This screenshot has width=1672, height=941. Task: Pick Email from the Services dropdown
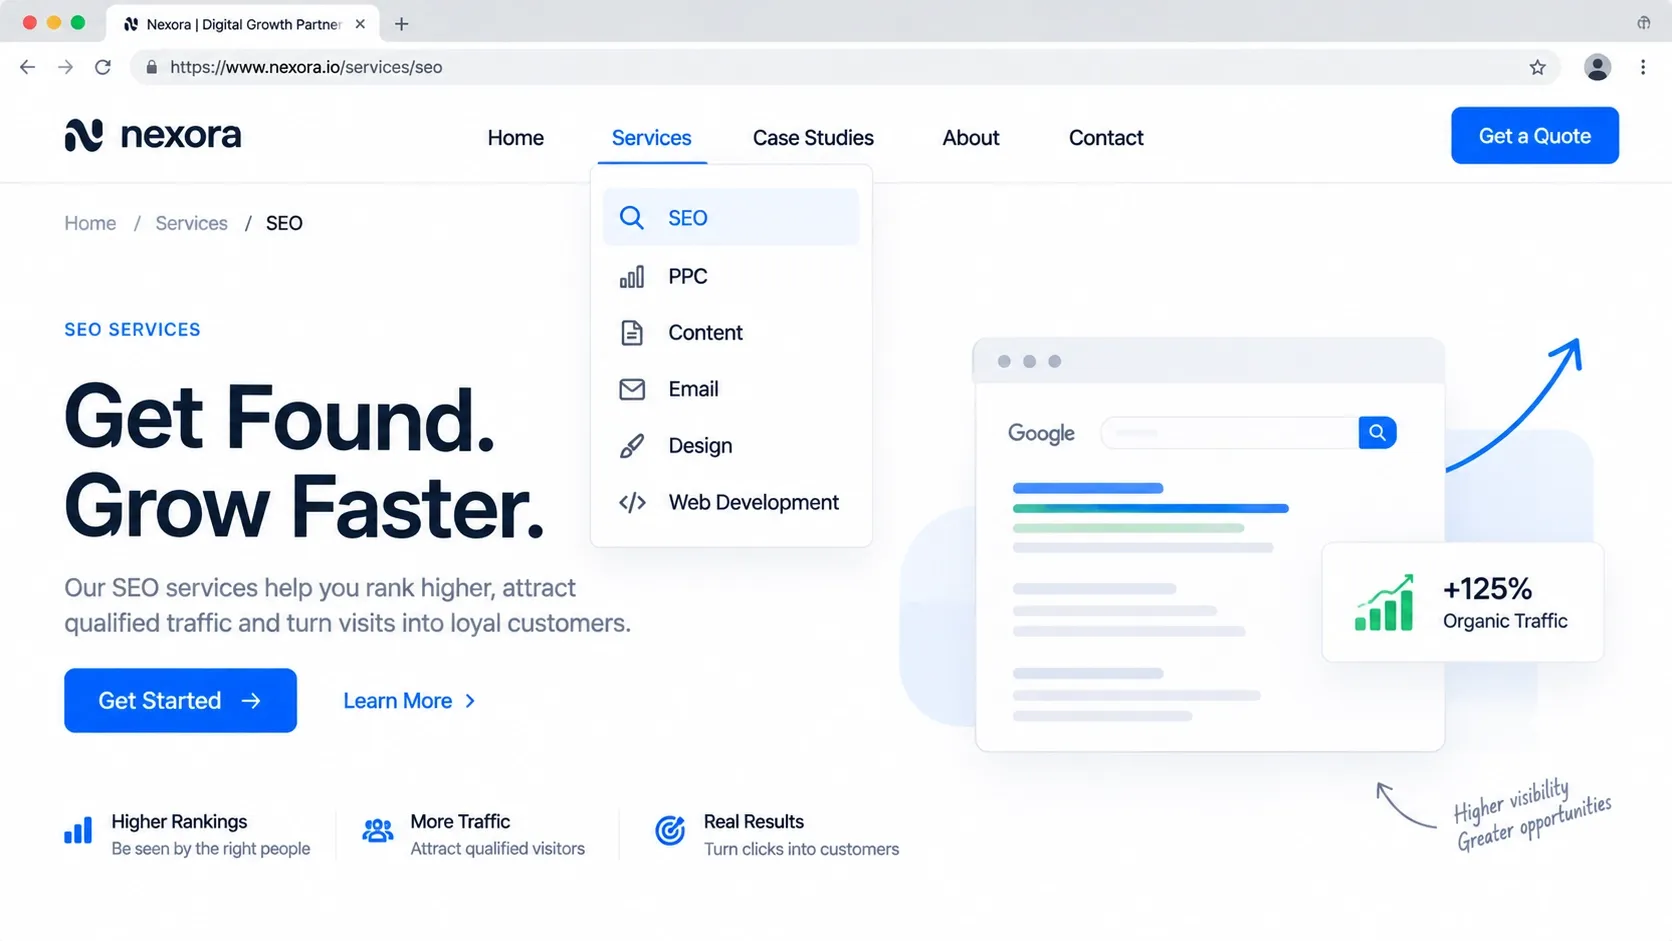point(730,389)
